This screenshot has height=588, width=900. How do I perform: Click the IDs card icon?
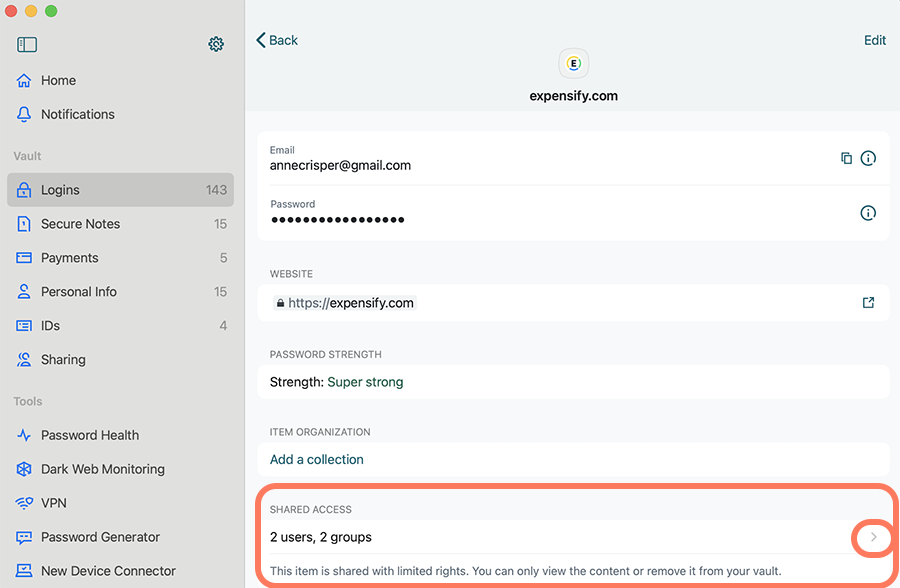[x=24, y=326]
